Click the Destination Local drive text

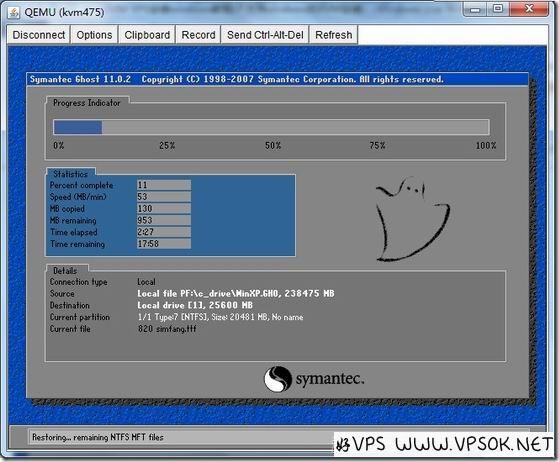click(x=195, y=305)
